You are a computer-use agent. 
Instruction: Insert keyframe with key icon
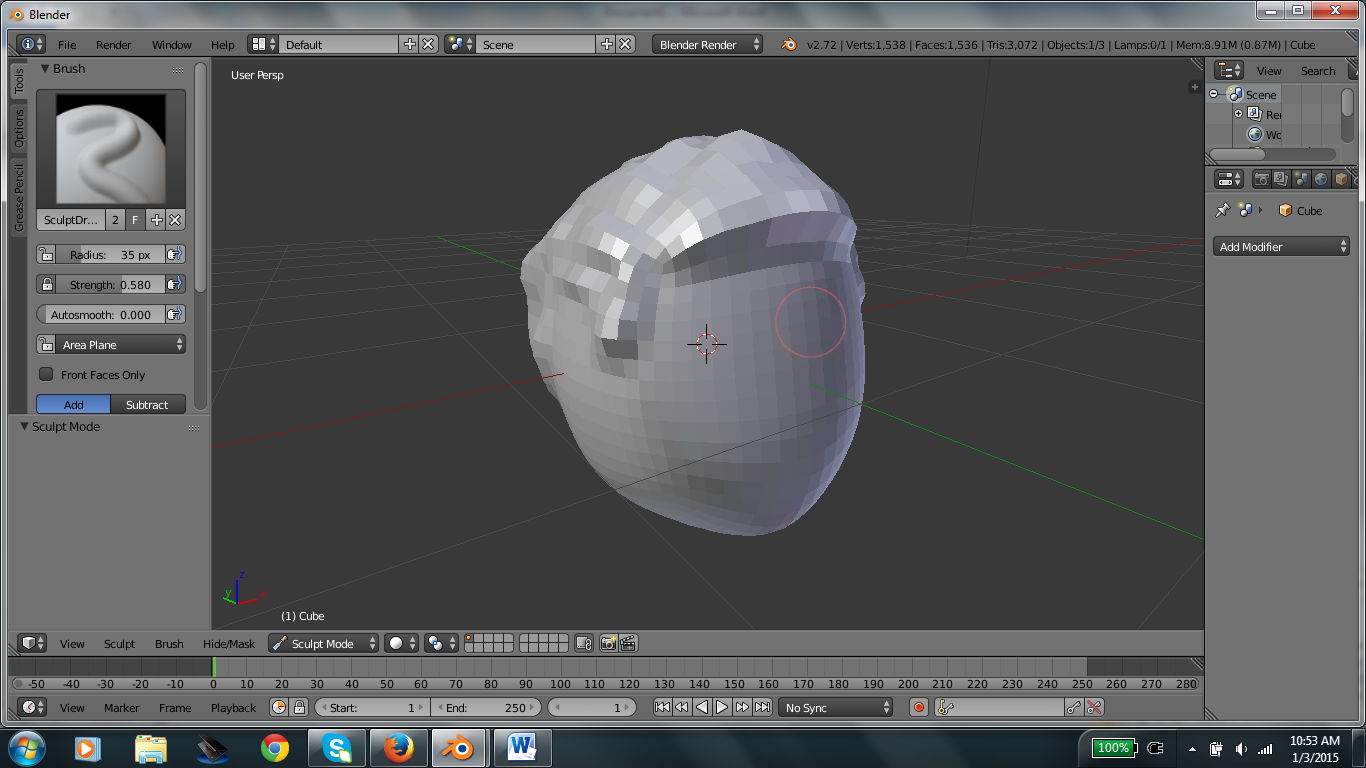coord(1075,707)
